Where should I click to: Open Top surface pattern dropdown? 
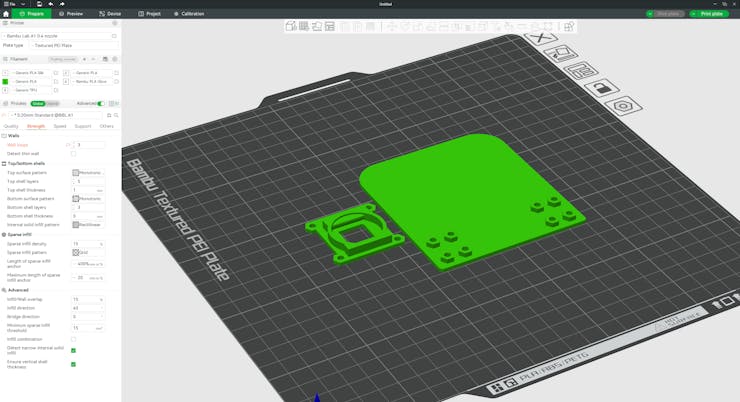(x=88, y=173)
